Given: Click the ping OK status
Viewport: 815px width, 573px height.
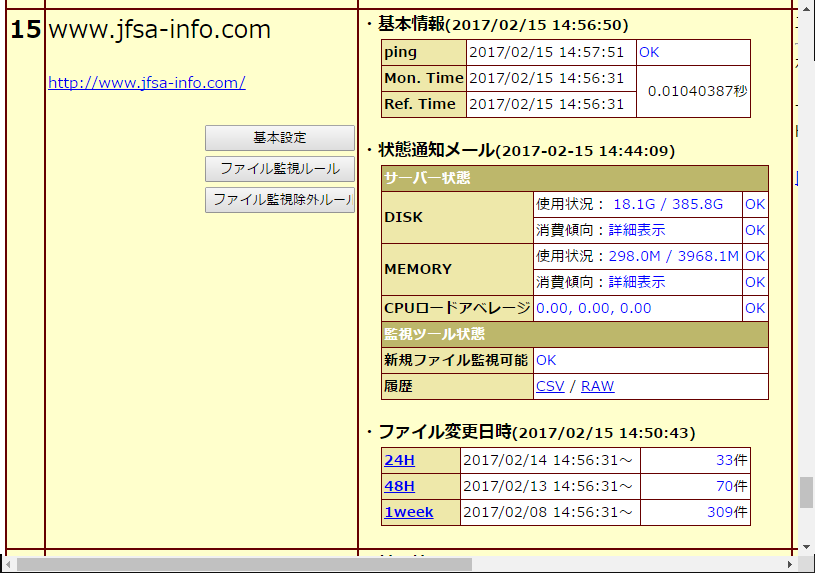Looking at the screenshot, I should tap(649, 52).
